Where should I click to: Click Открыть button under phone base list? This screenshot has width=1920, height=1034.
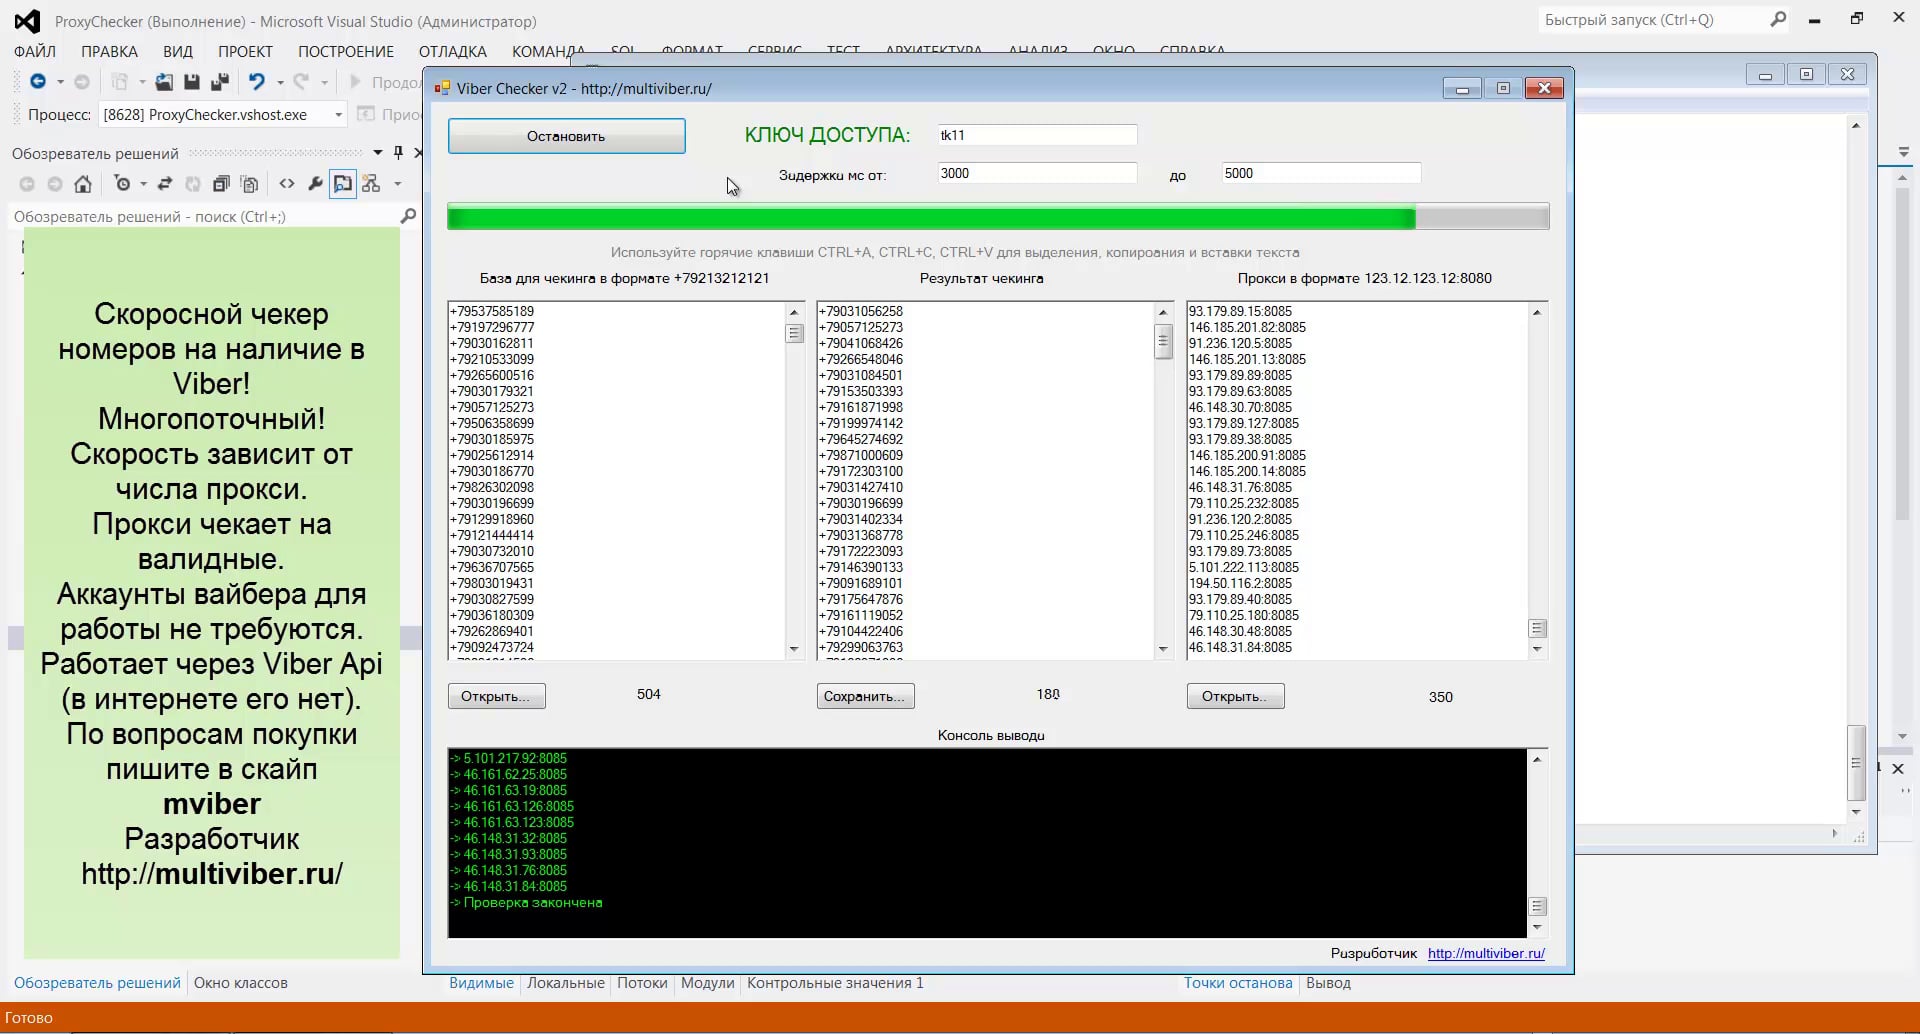[x=496, y=696]
